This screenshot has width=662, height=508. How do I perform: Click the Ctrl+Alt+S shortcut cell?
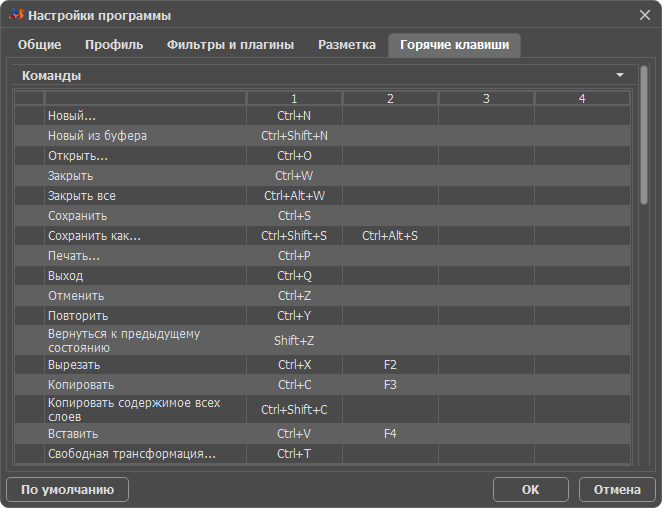coord(390,236)
